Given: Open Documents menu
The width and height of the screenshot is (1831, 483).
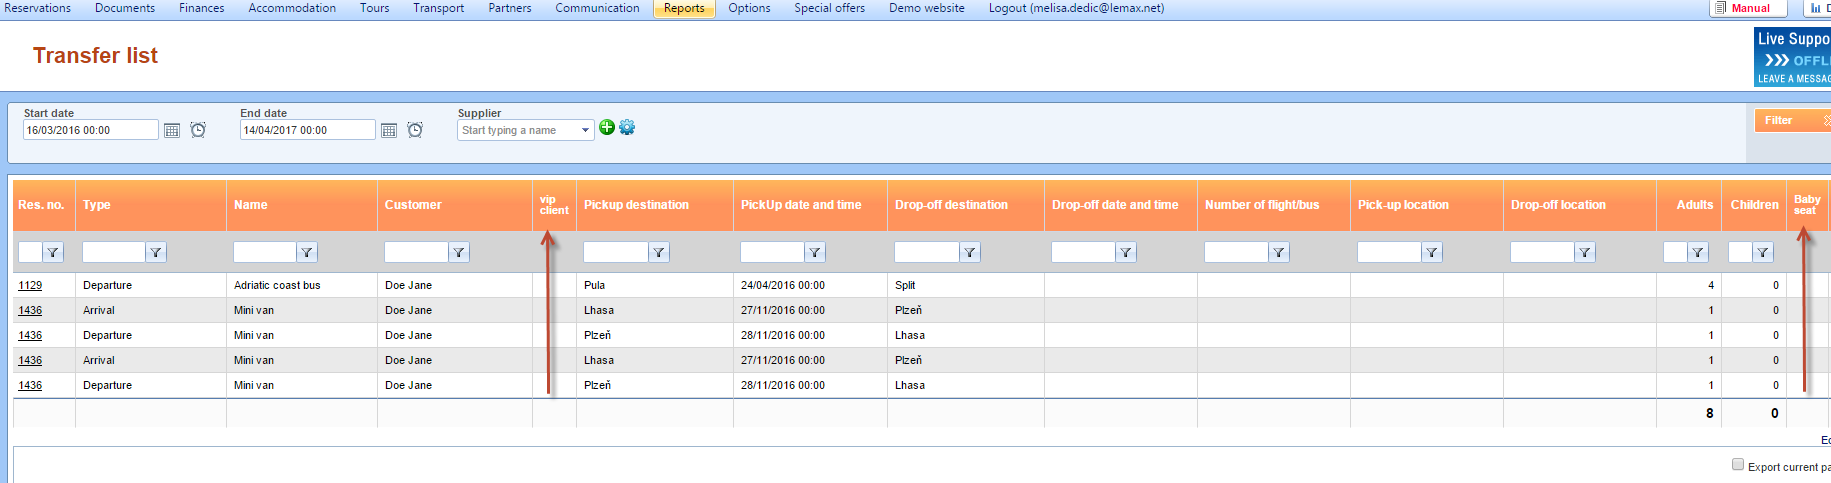Looking at the screenshot, I should click(x=125, y=8).
